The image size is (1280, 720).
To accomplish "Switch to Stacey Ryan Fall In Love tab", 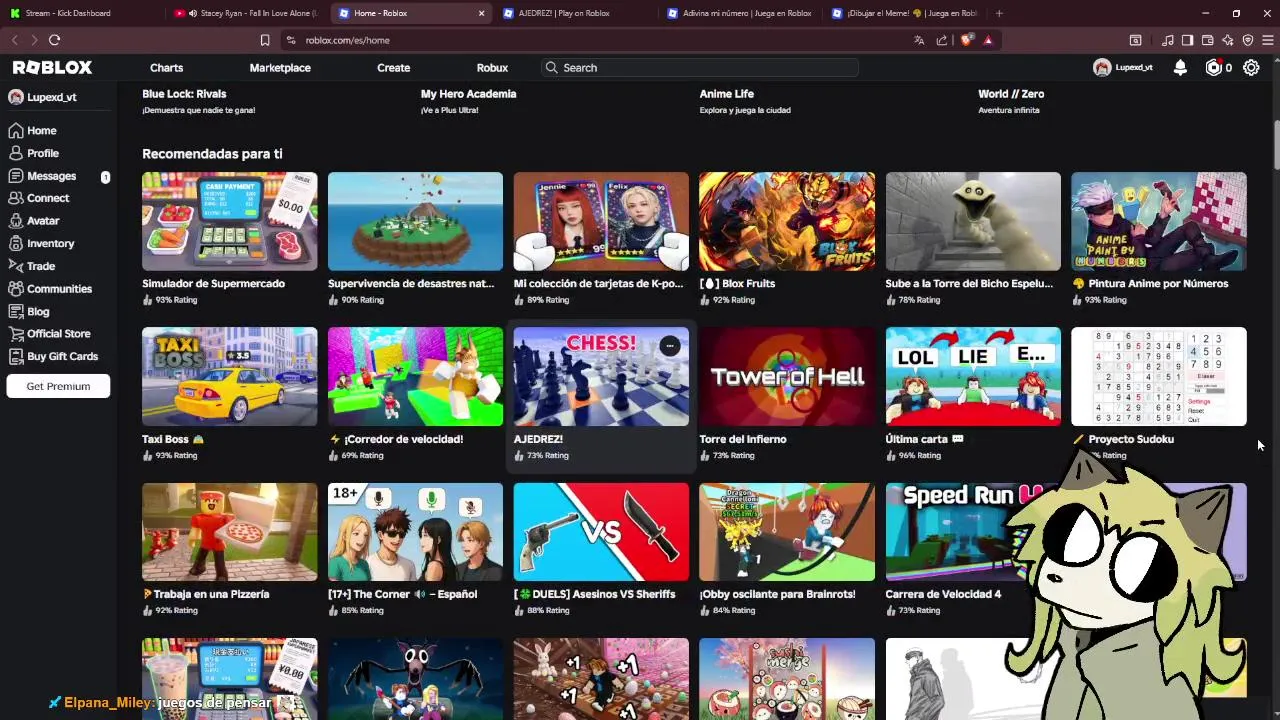I will click(245, 13).
